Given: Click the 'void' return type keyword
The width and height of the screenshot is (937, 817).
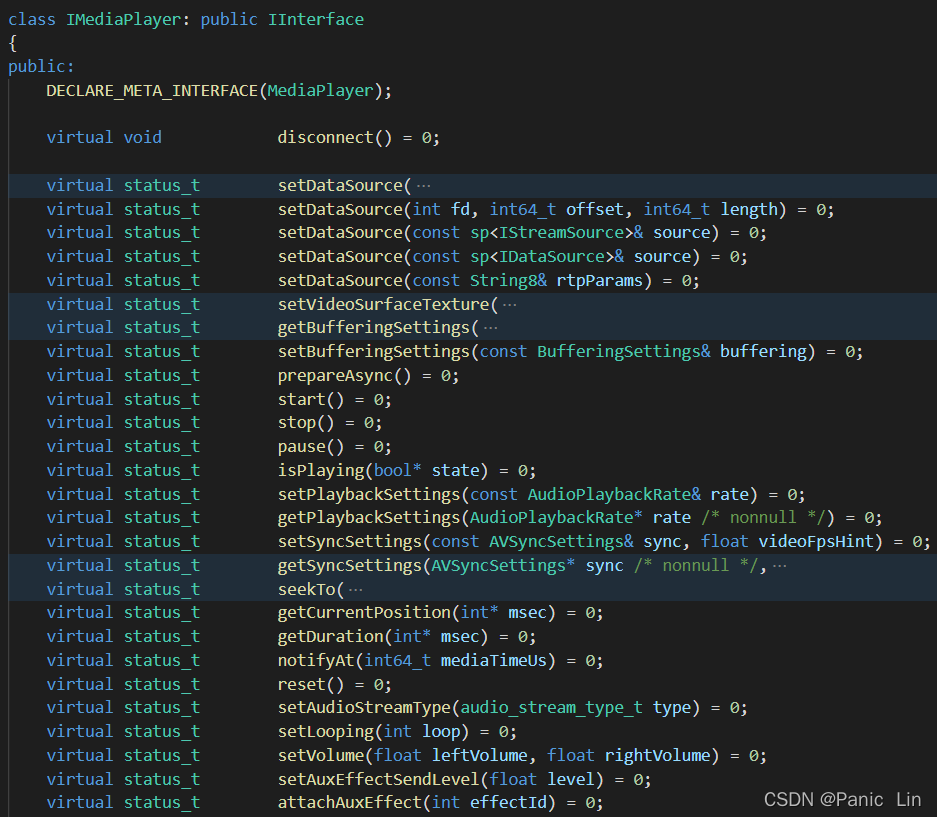Looking at the screenshot, I should (x=142, y=138).
